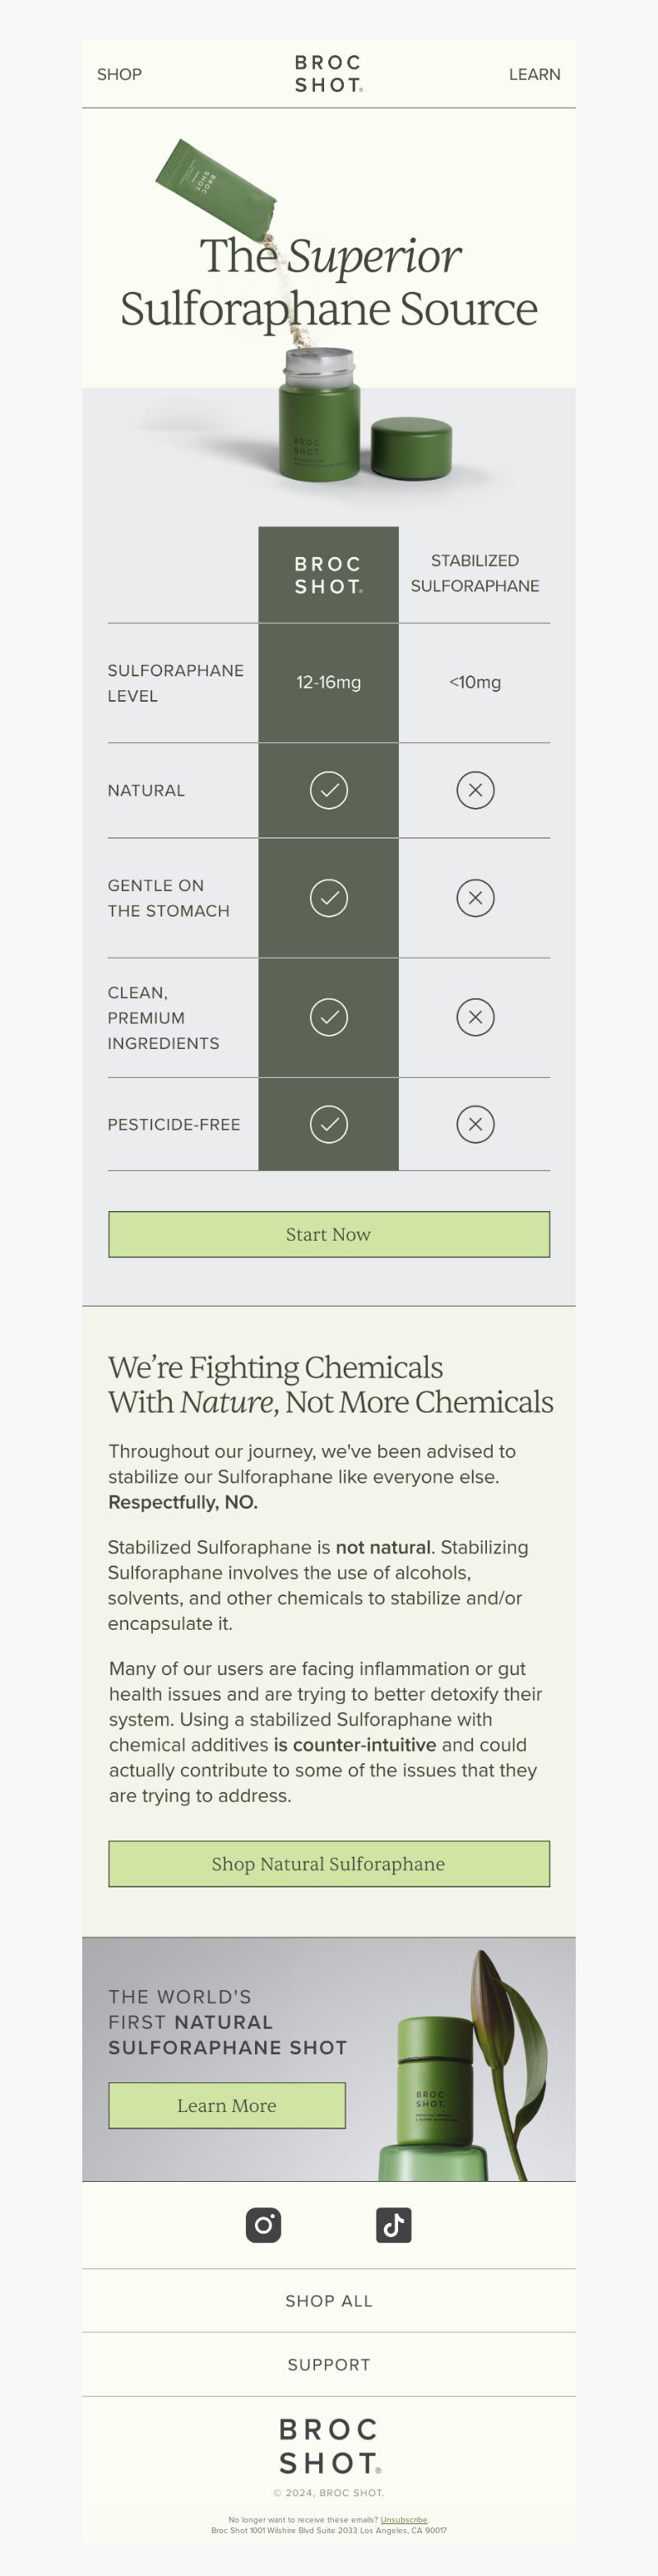Open the SHOP menu link
The width and height of the screenshot is (658, 2576).
119,74
